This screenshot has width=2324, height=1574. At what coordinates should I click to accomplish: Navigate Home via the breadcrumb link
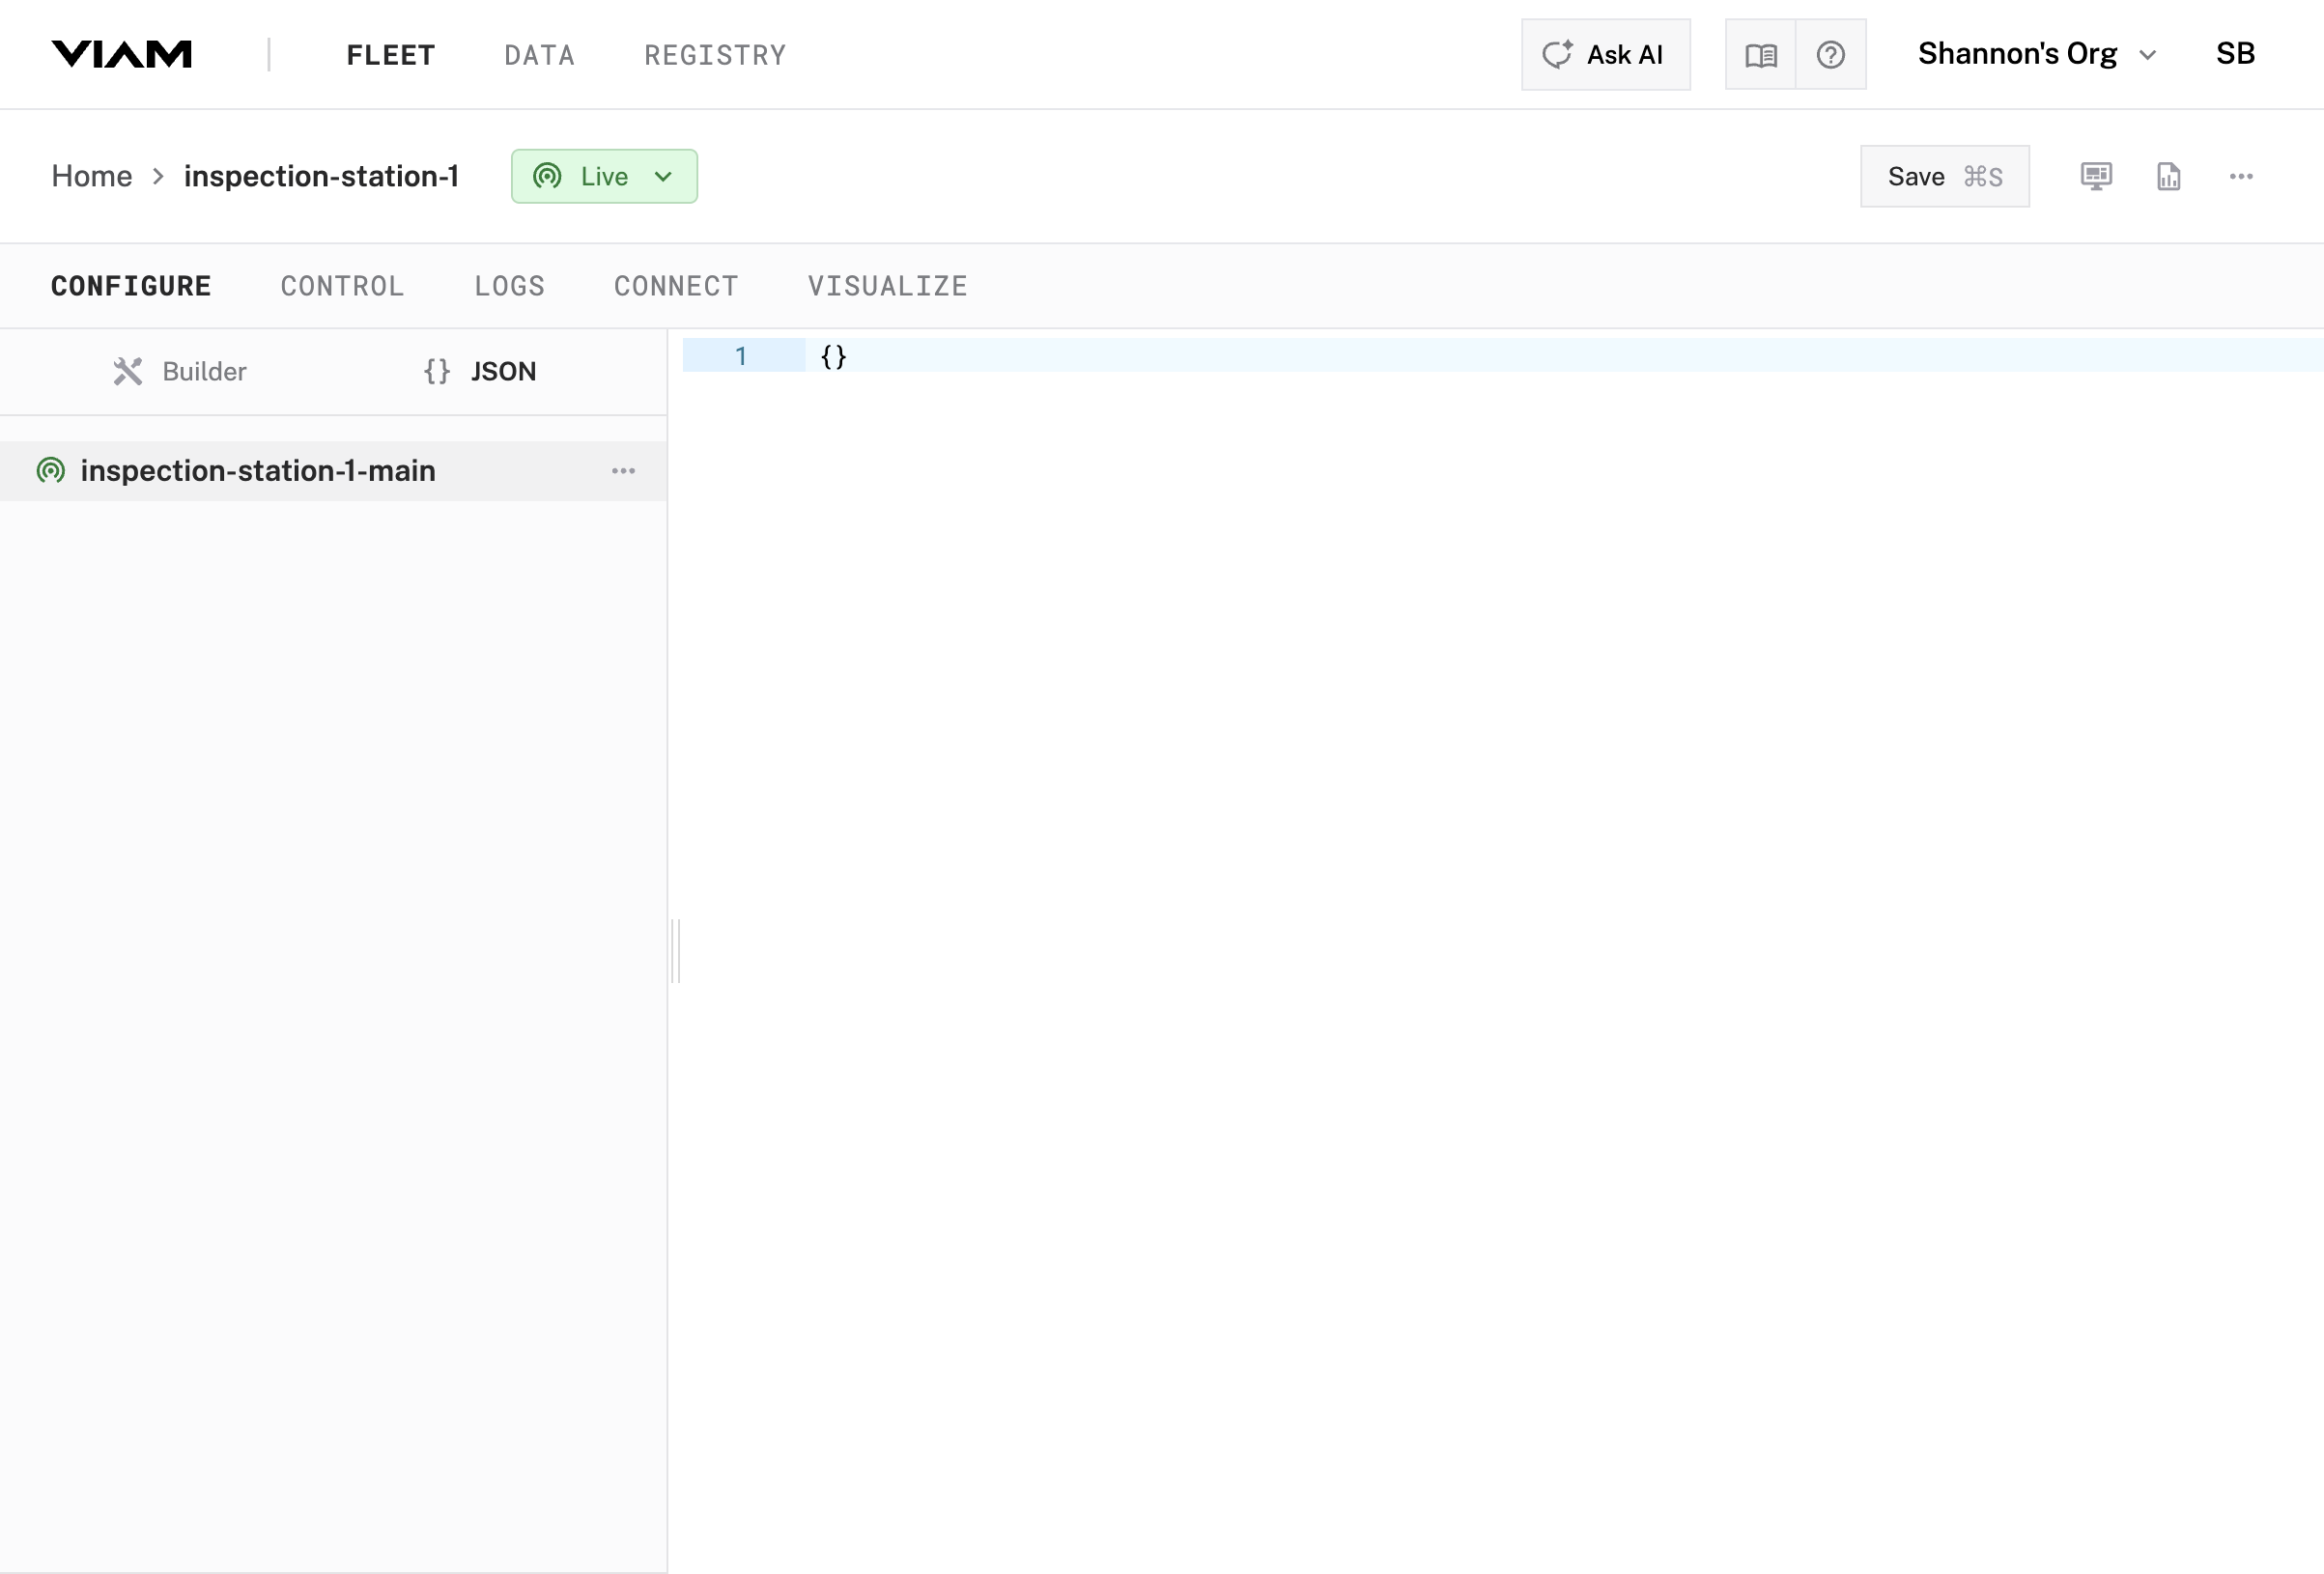(x=91, y=176)
